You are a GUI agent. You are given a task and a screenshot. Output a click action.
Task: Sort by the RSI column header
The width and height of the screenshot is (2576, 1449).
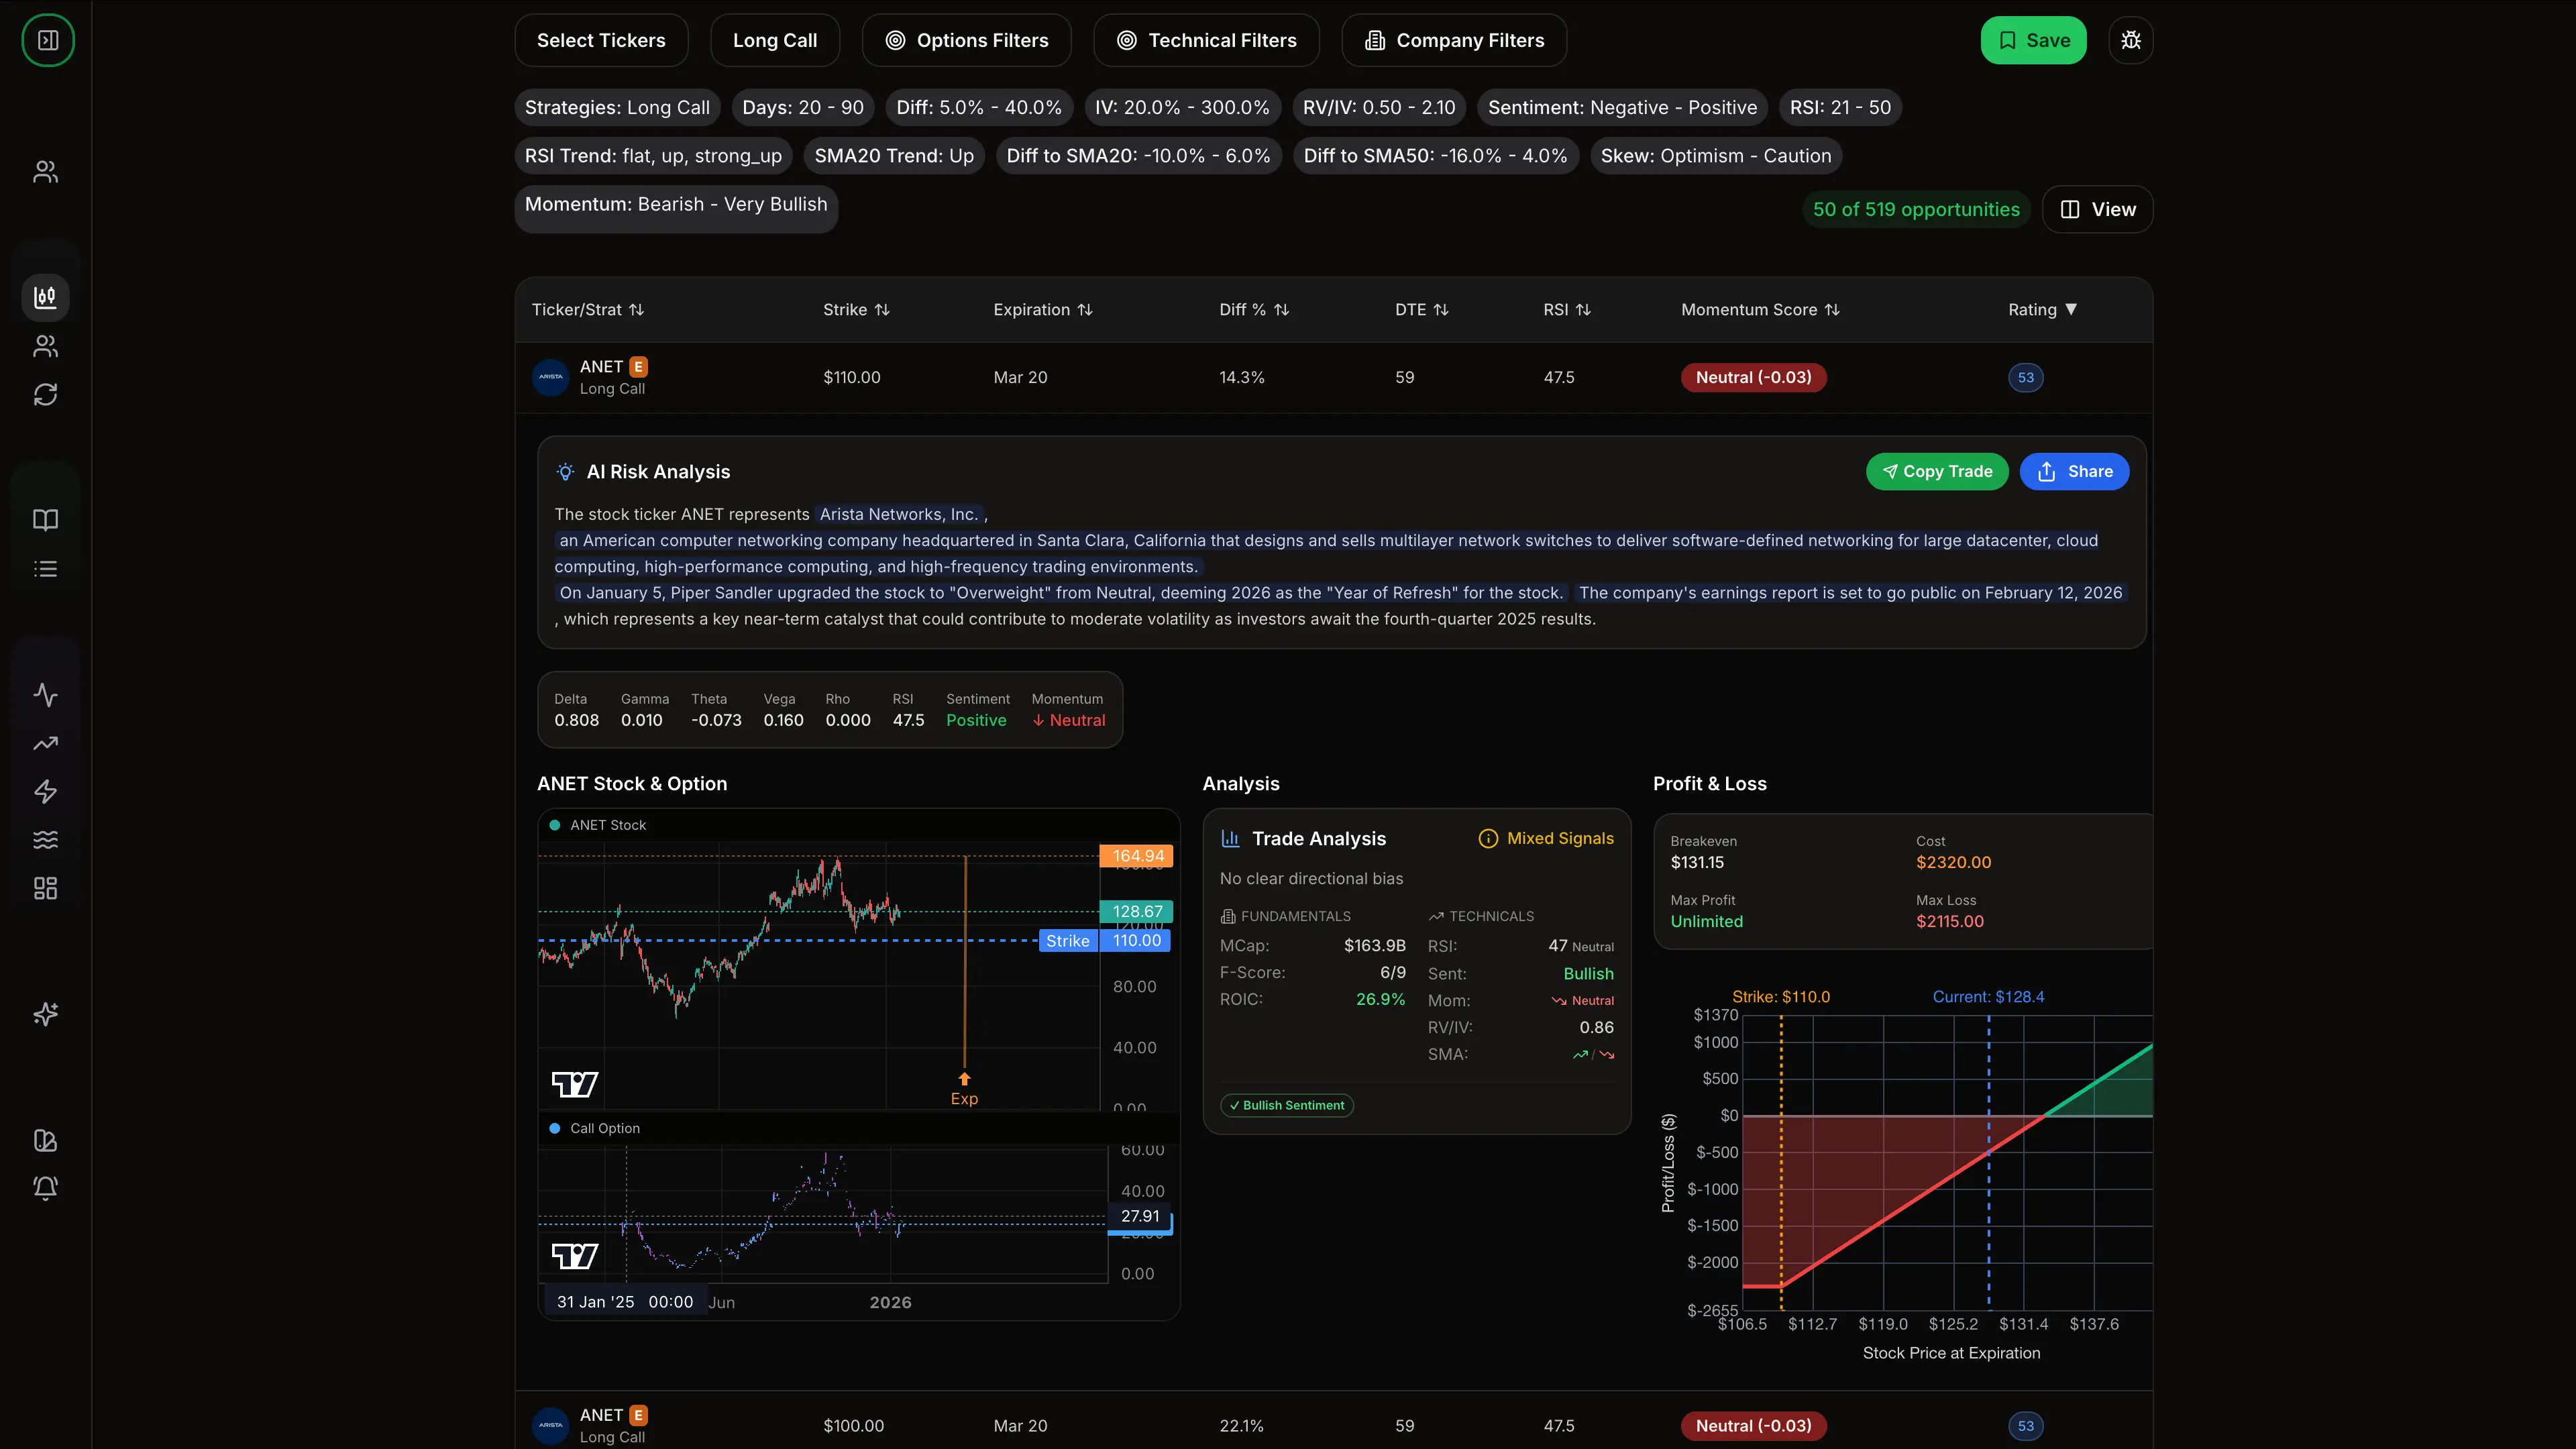click(x=1567, y=310)
